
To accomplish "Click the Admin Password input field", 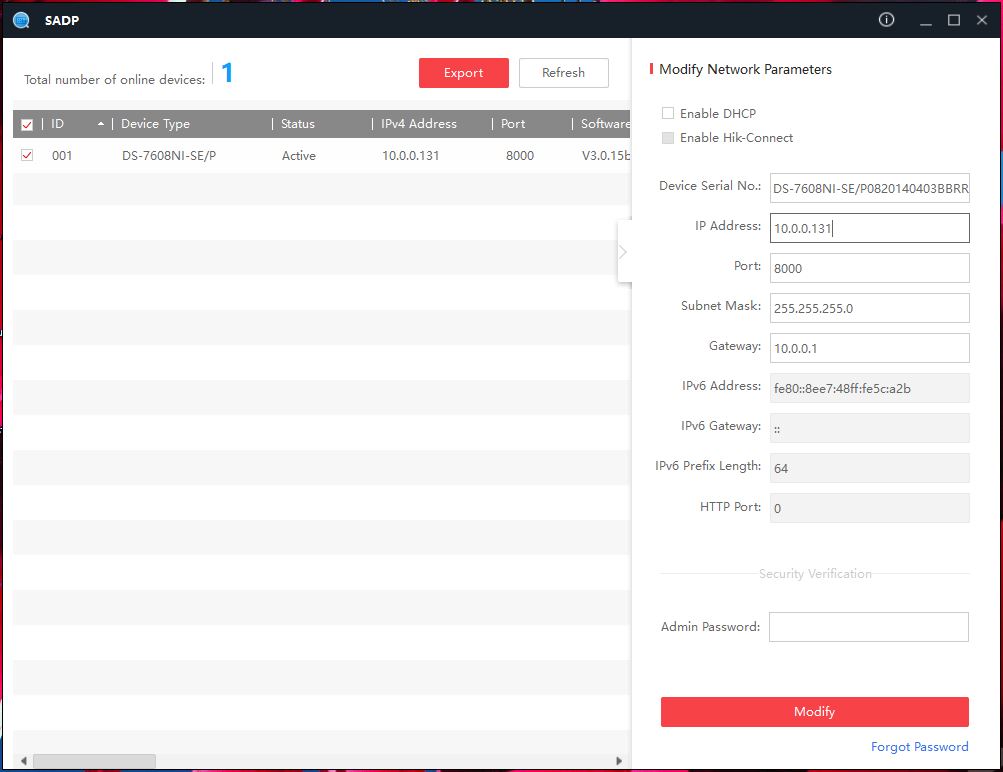I will [868, 627].
